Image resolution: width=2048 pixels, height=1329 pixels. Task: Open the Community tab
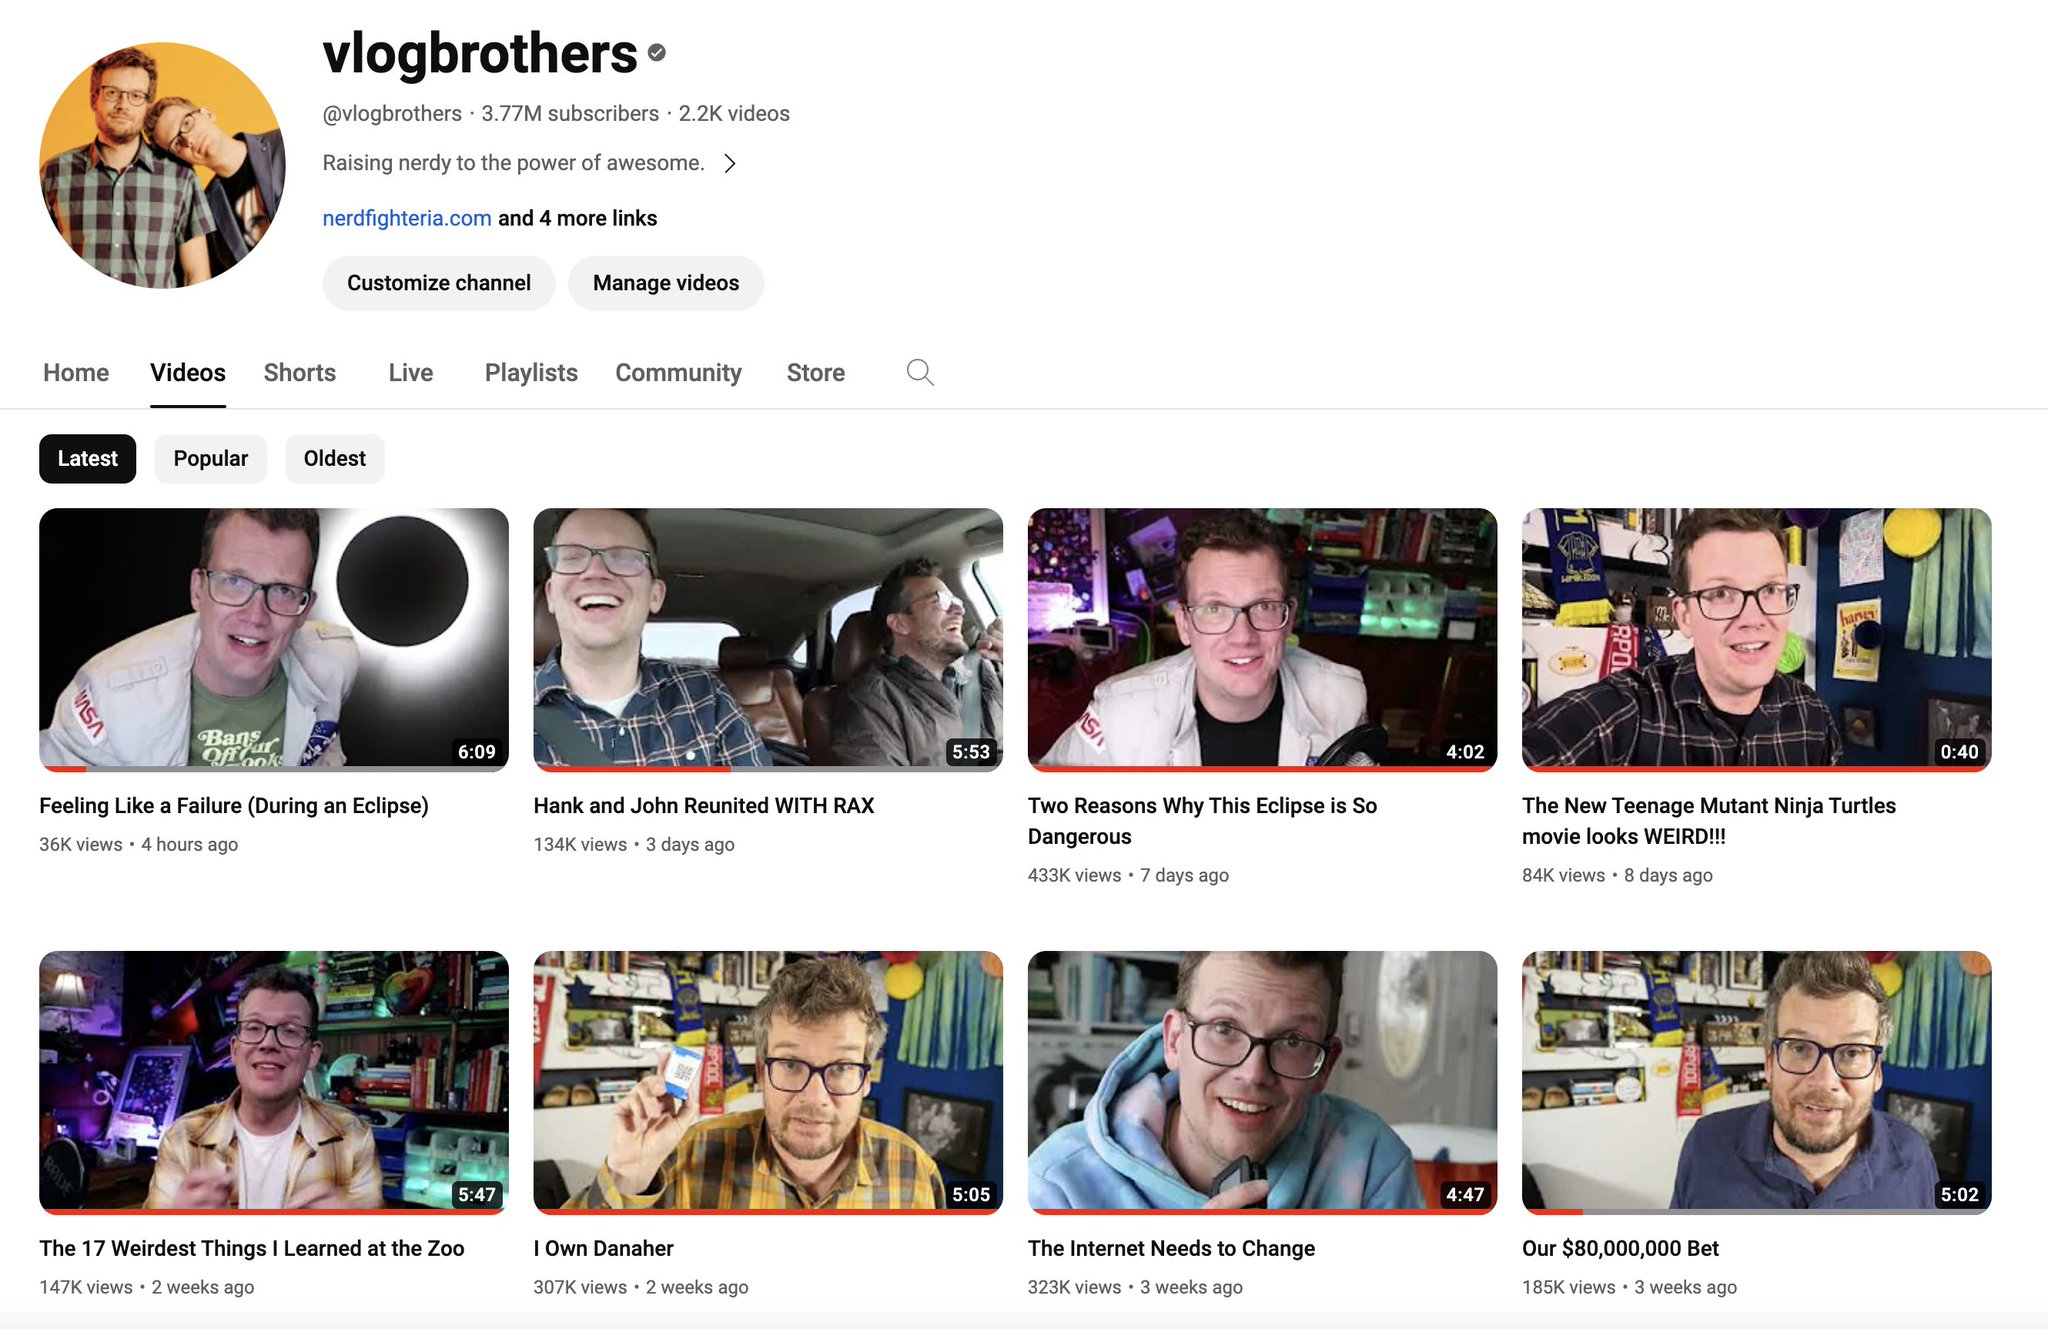[x=678, y=372]
